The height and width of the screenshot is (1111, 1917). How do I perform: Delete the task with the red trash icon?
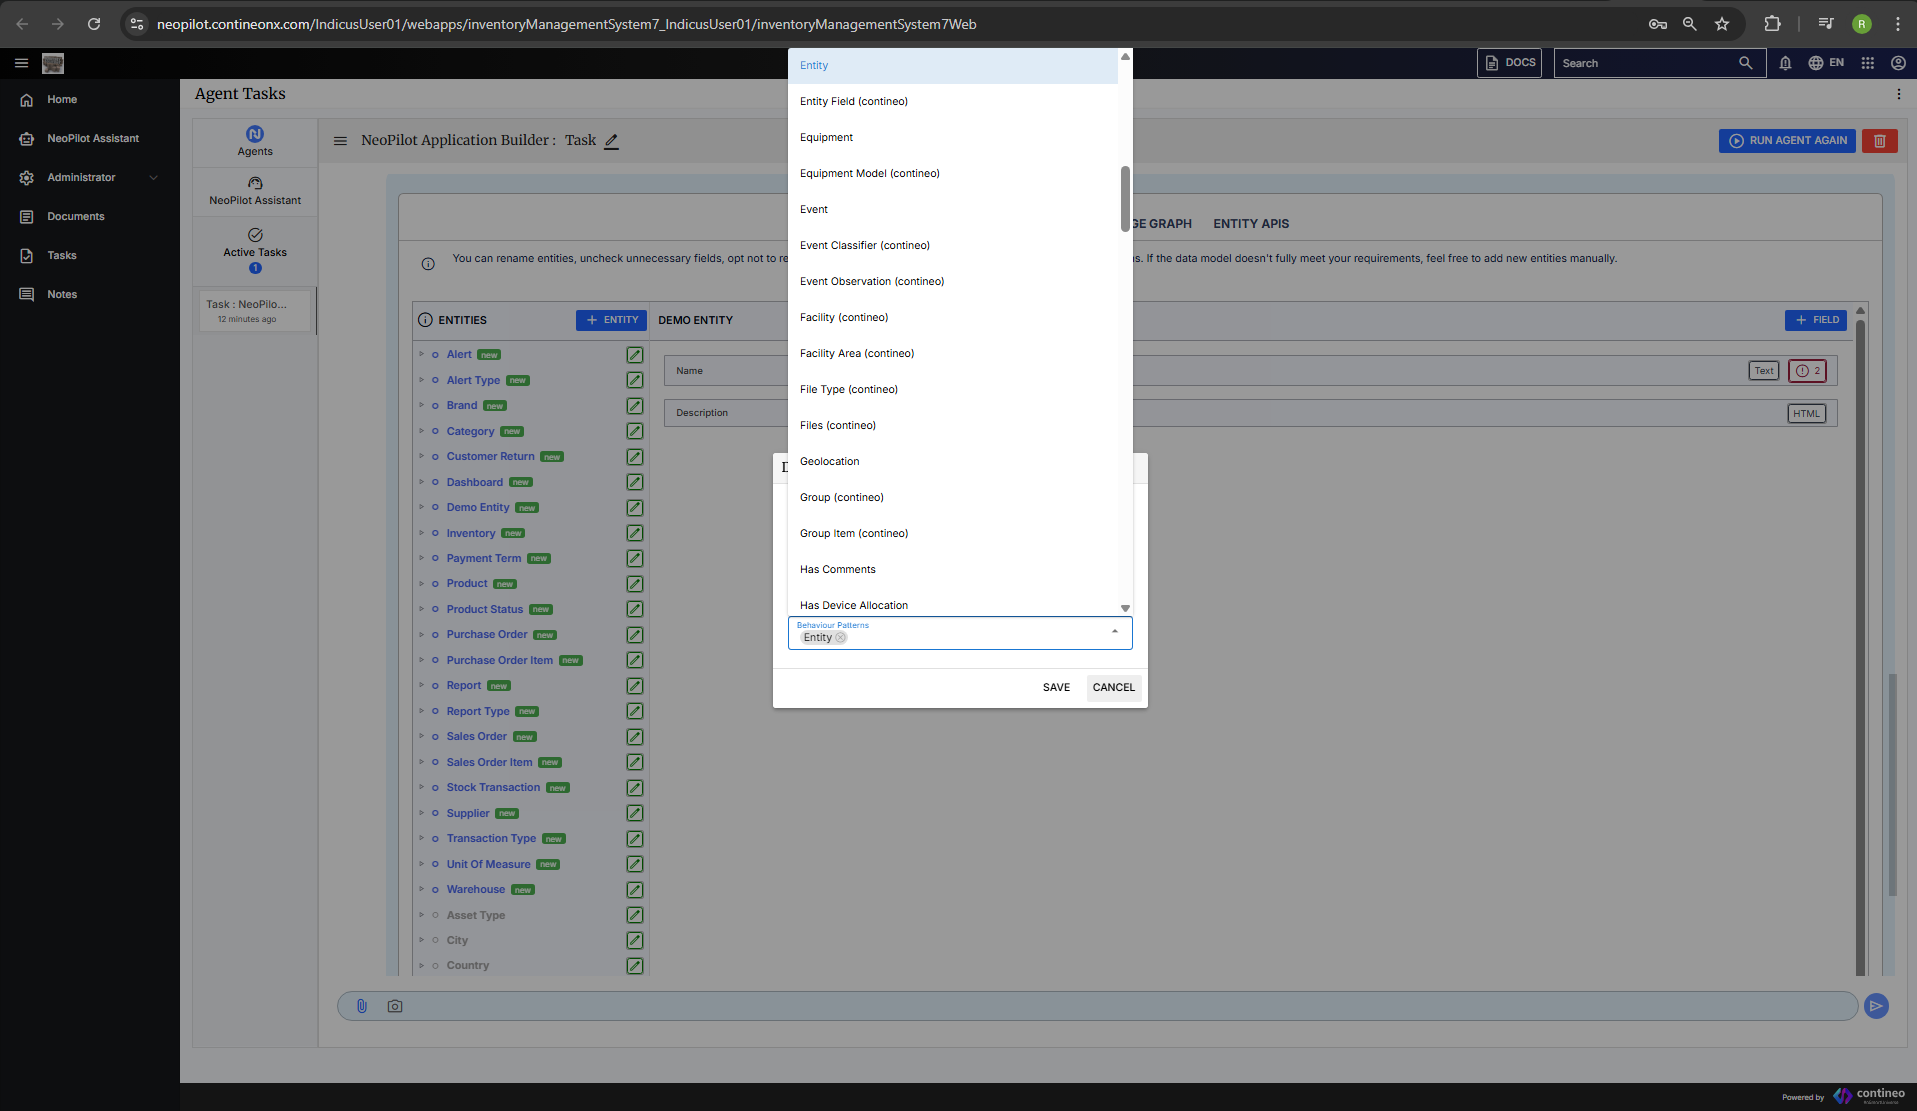point(1880,141)
